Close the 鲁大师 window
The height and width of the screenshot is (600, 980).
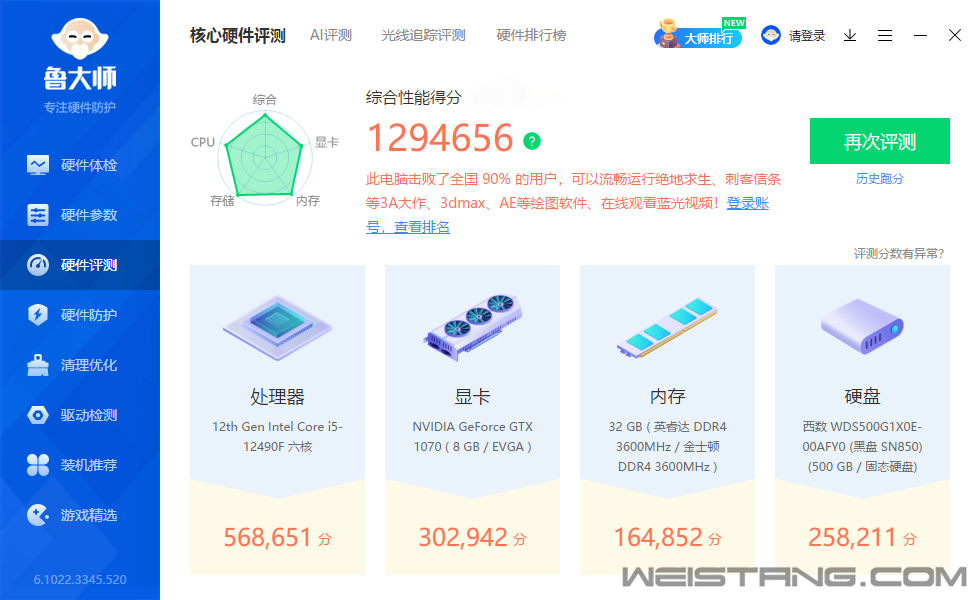(955, 35)
